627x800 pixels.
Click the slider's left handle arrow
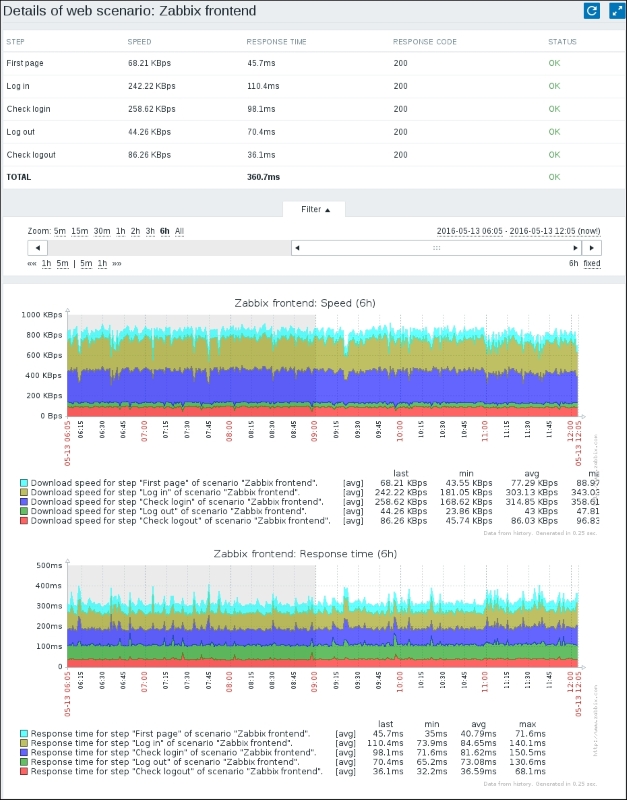pyautogui.click(x=297, y=247)
